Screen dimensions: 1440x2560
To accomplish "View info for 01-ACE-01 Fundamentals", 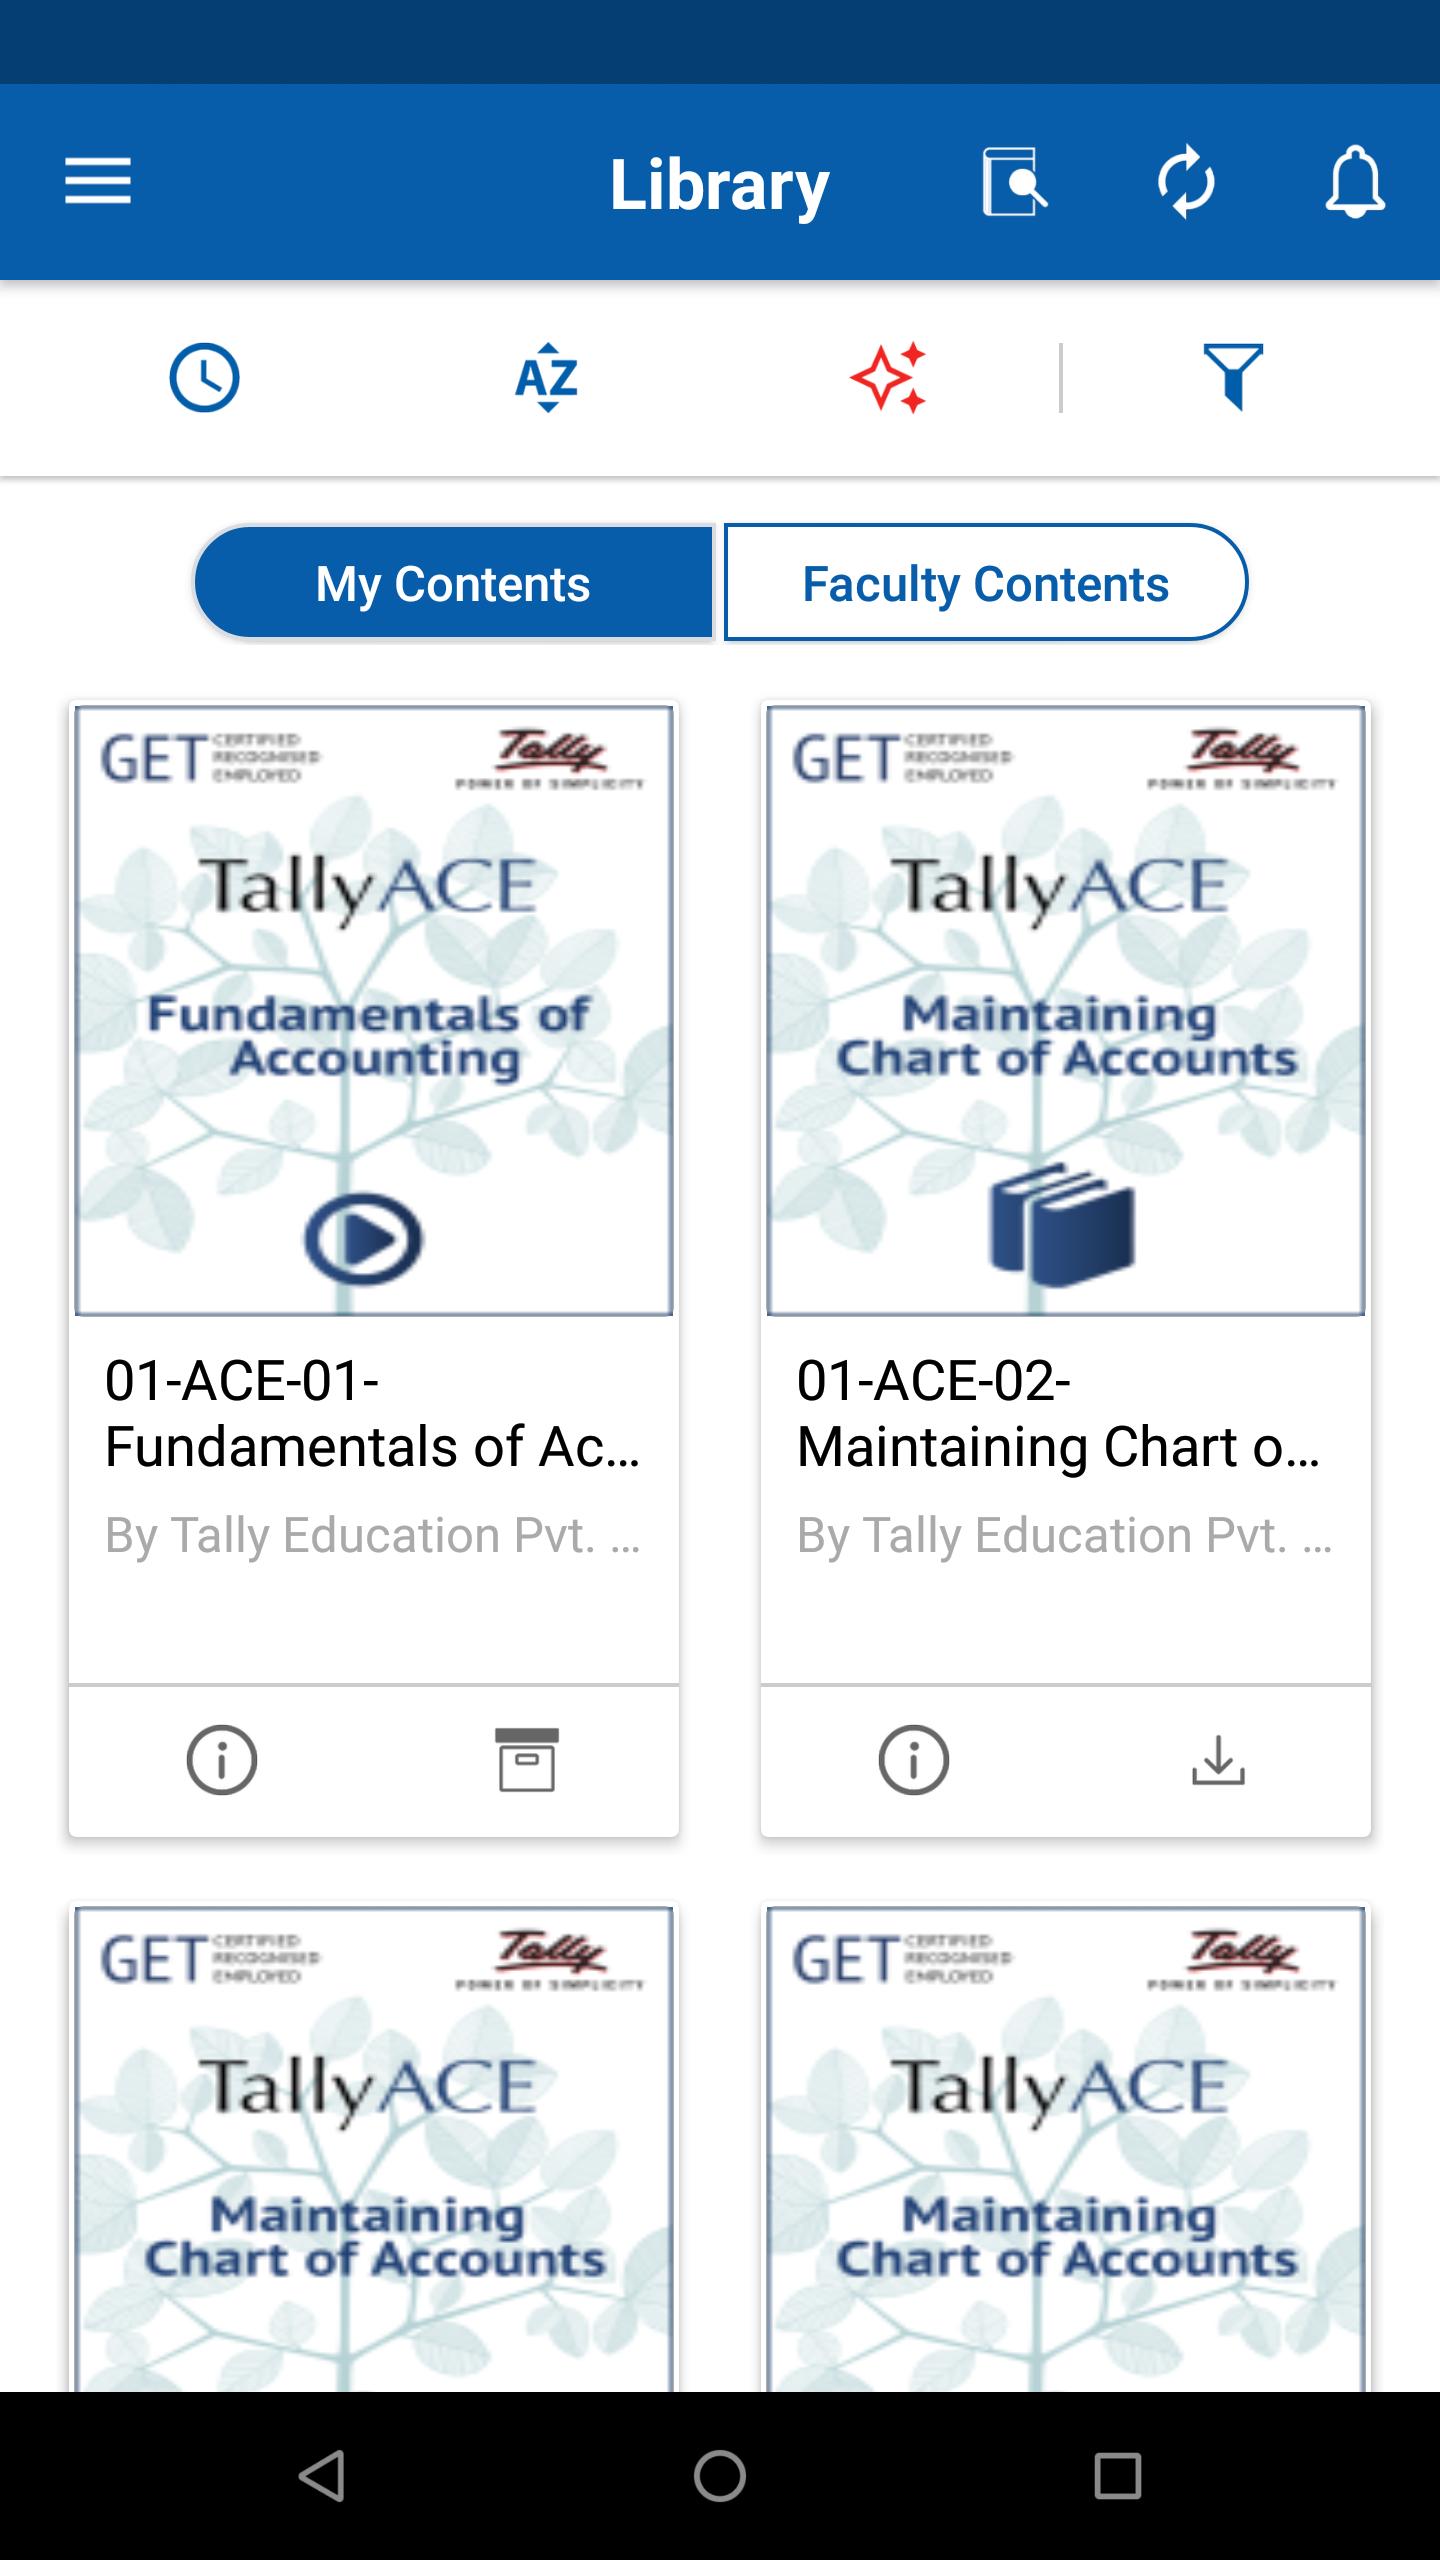I will [x=222, y=1760].
